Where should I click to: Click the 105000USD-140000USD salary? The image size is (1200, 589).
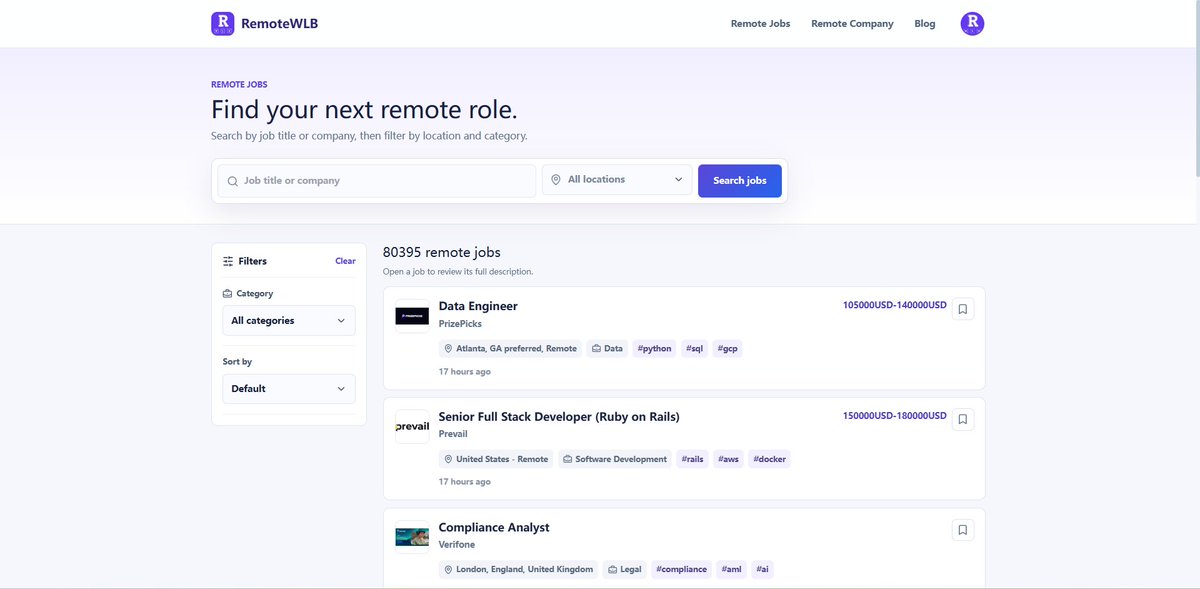pos(894,305)
